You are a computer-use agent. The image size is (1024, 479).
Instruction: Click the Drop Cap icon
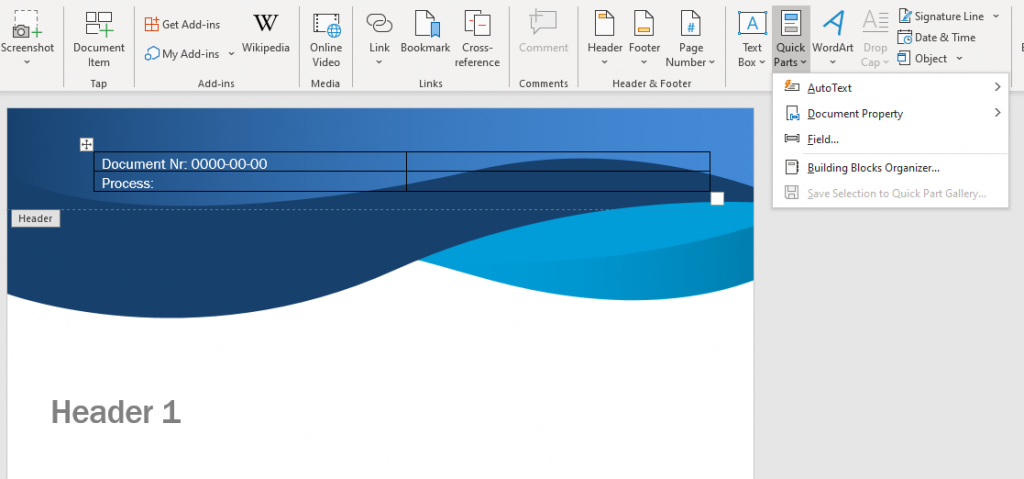875,23
